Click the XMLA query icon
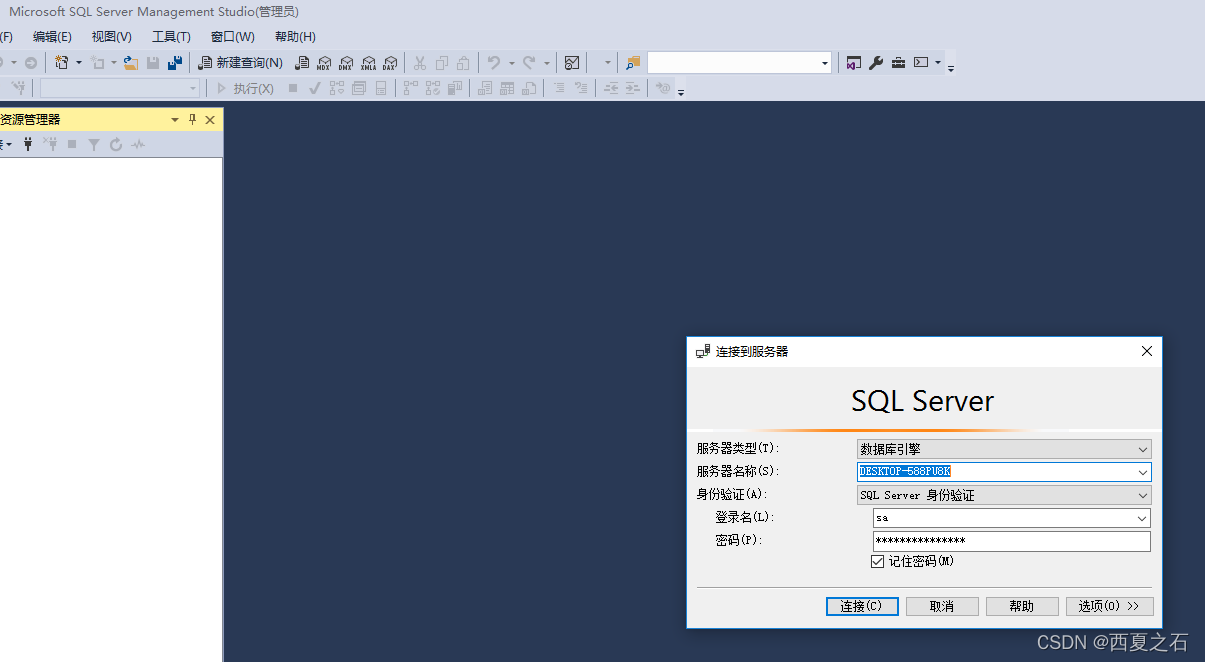Viewport: 1205px width, 662px height. point(368,62)
